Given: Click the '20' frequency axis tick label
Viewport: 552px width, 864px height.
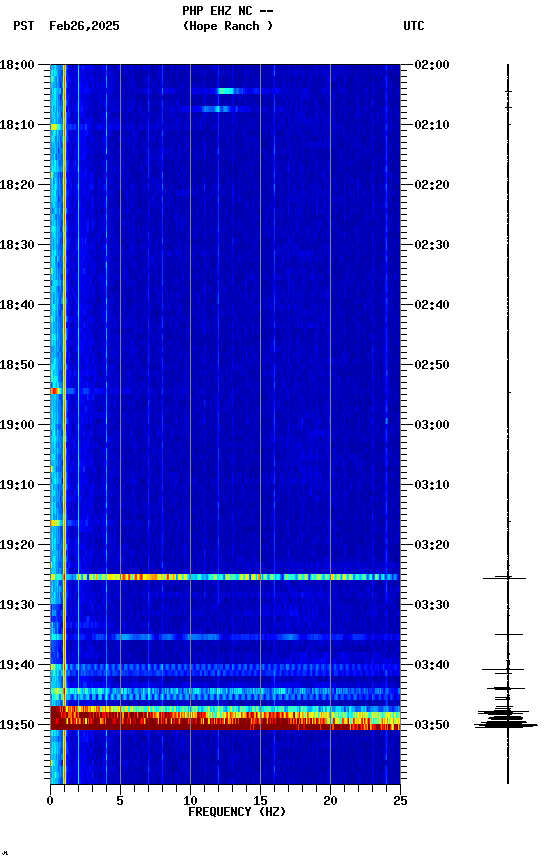Looking at the screenshot, I should point(330,801).
